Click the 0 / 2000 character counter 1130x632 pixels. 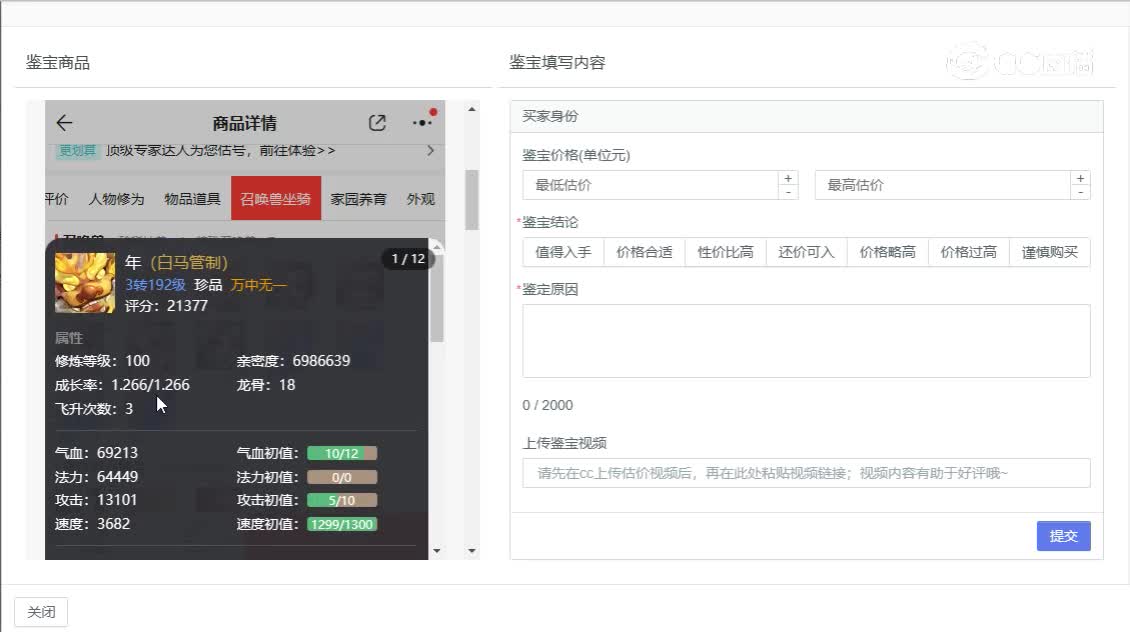[548, 405]
